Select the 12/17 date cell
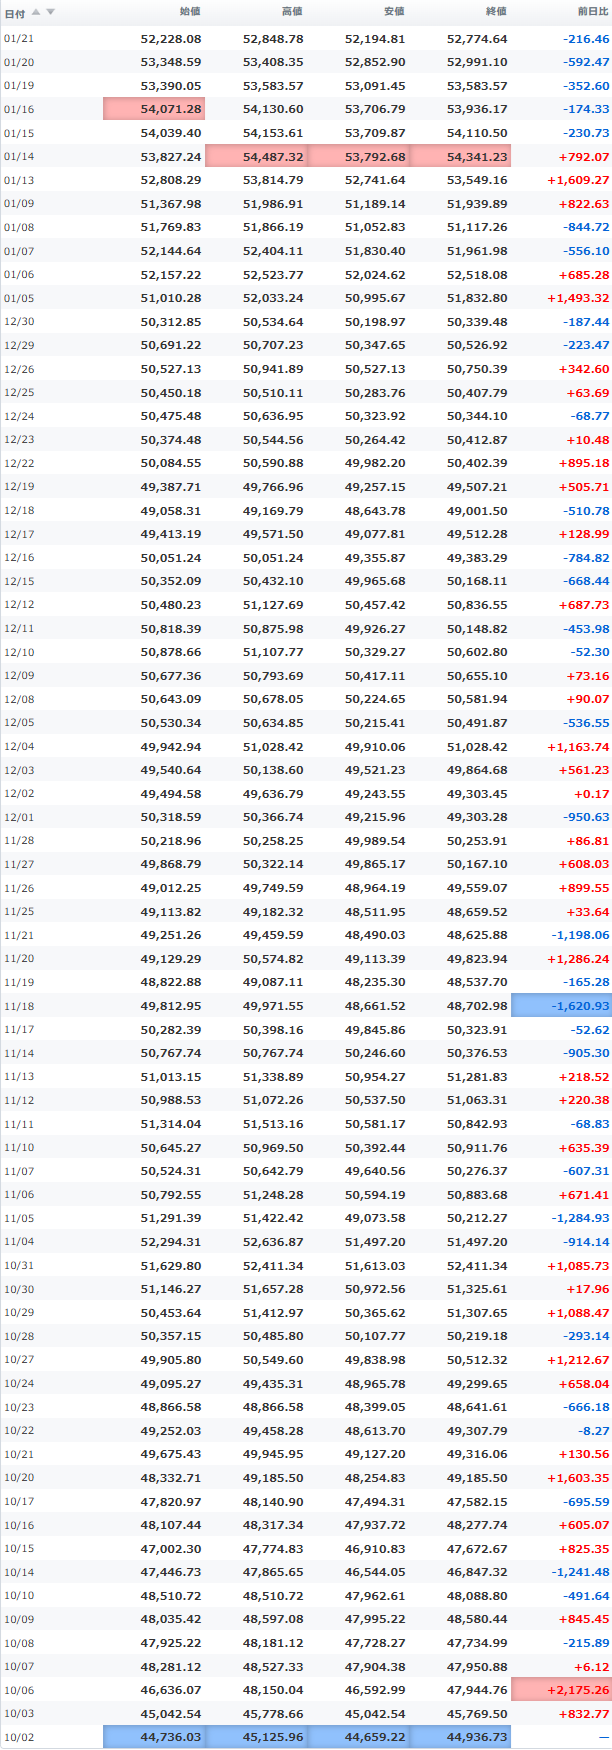612x1750 pixels. [19, 534]
